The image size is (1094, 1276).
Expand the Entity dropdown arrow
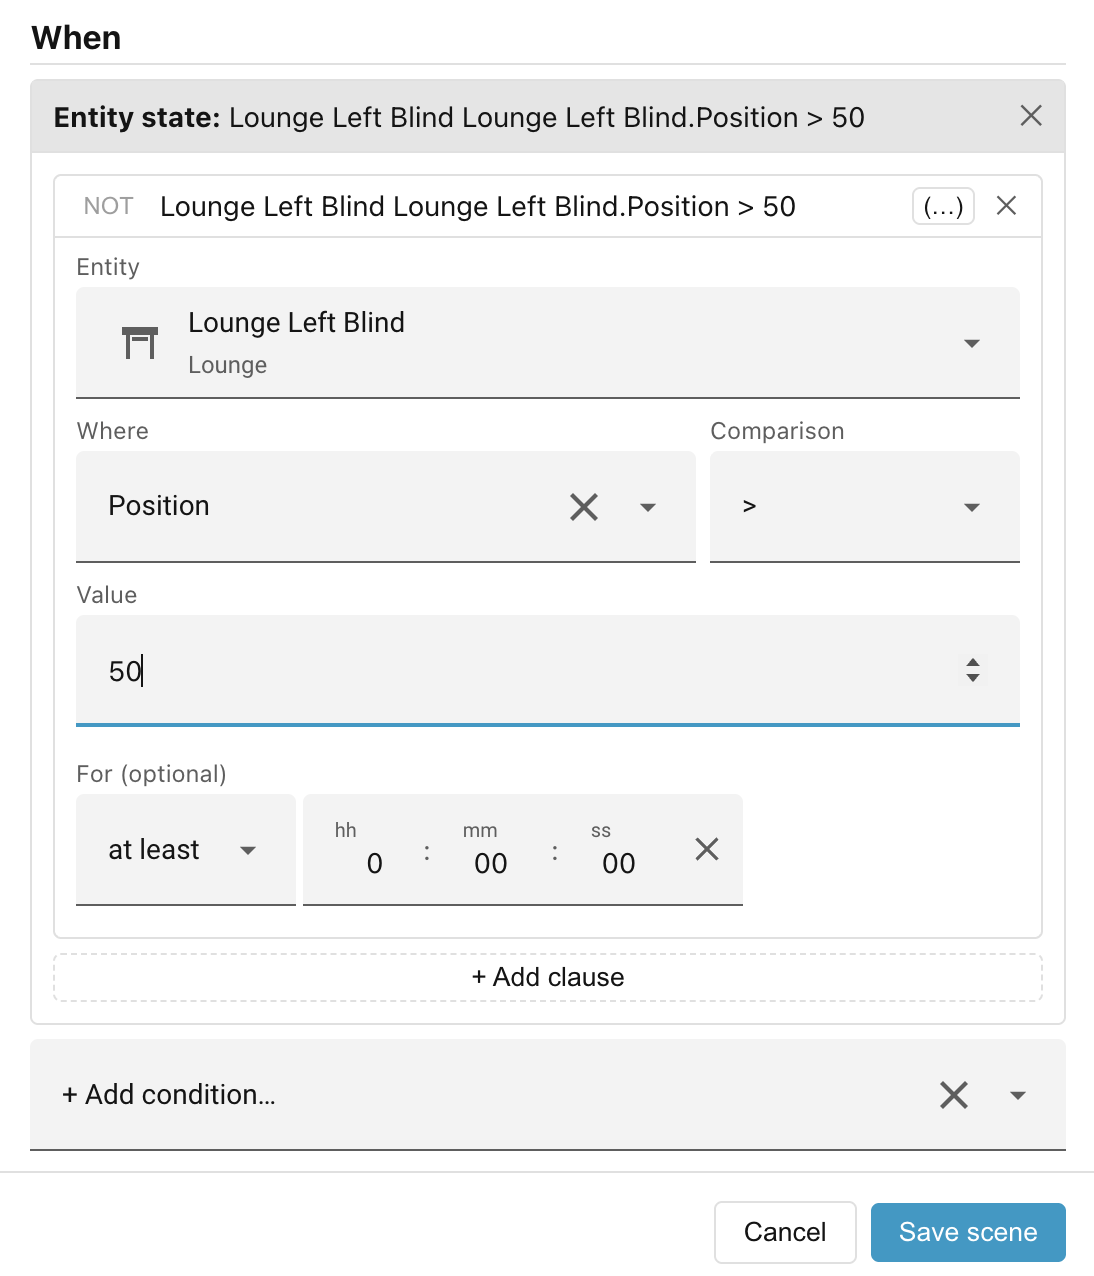971,343
